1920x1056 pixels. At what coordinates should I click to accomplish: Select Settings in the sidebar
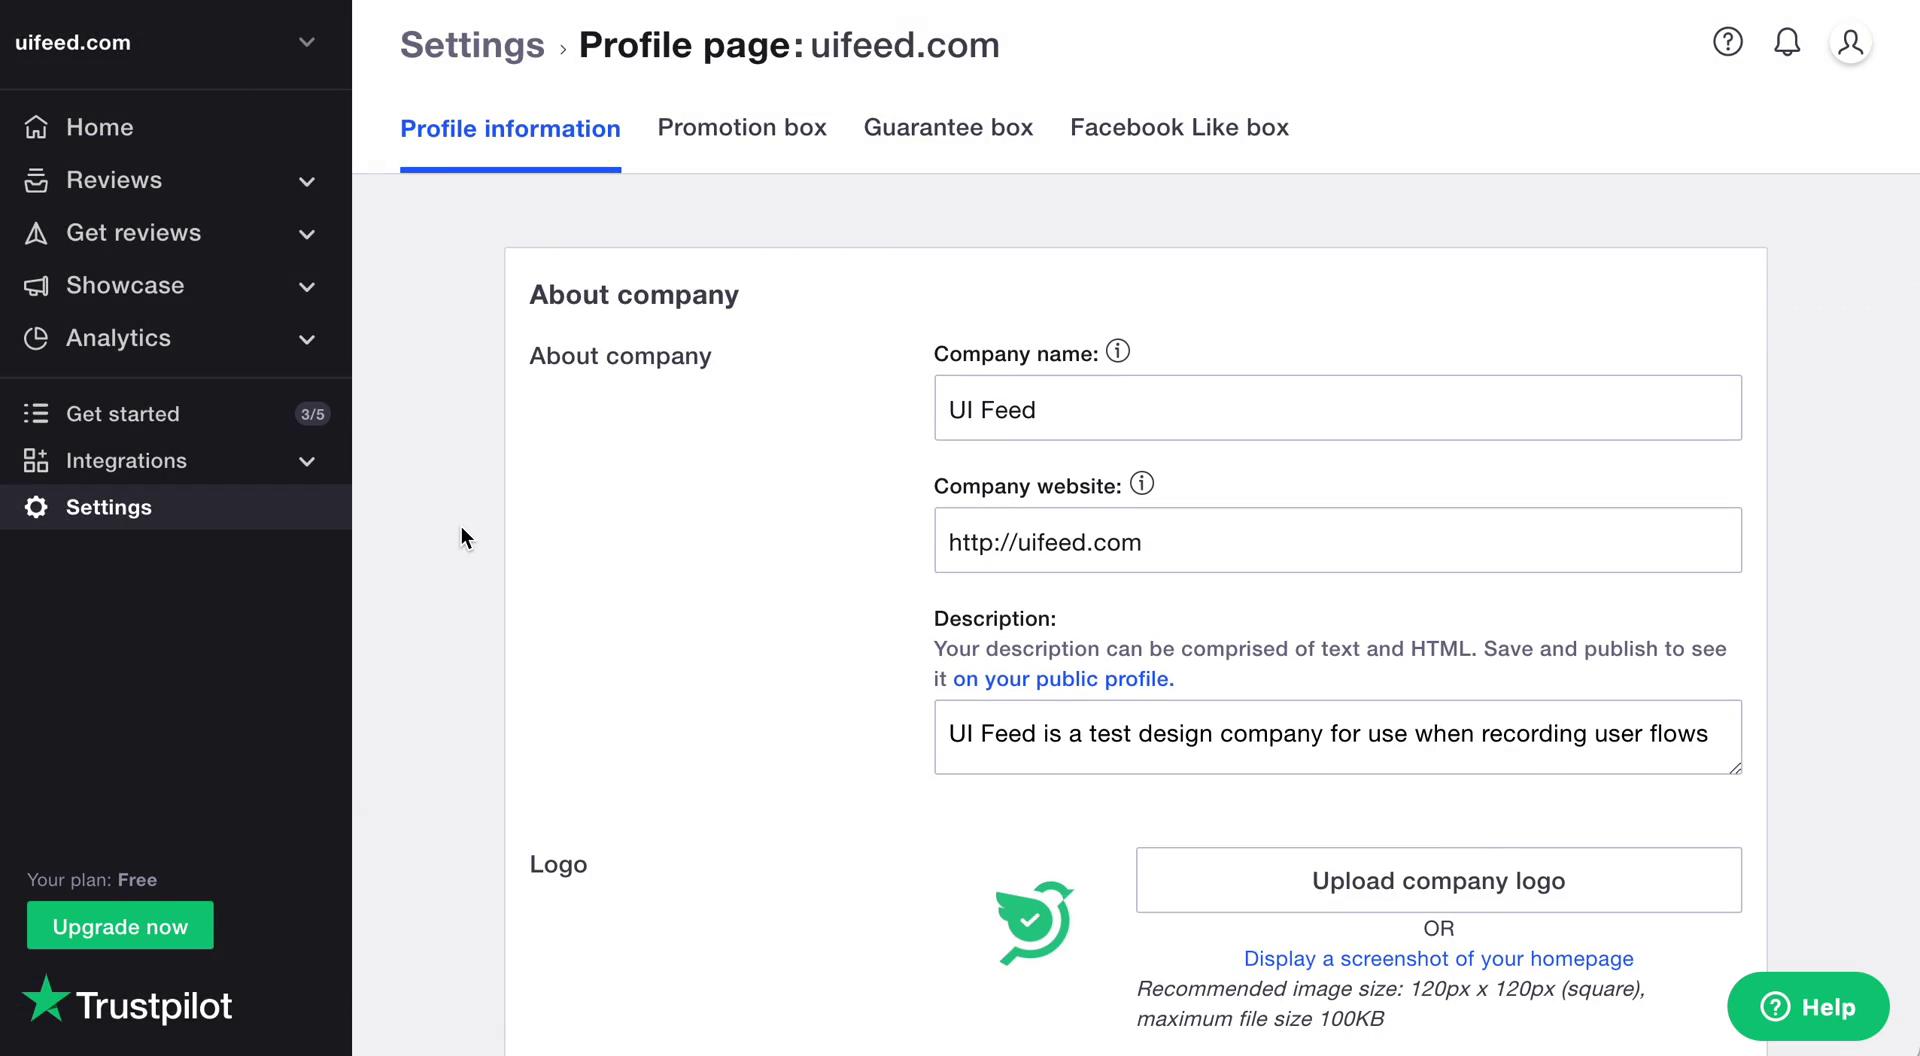pyautogui.click(x=175, y=507)
